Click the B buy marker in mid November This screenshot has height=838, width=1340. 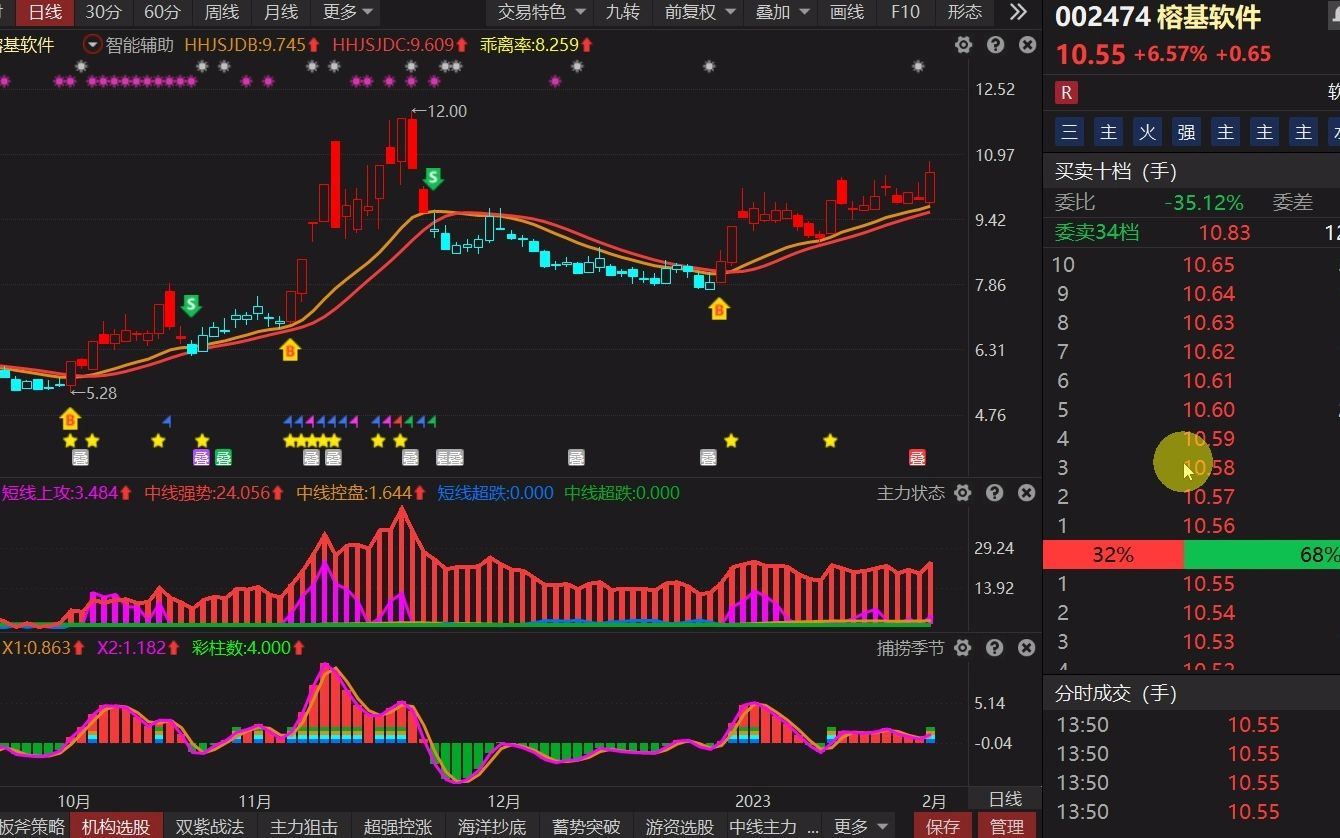tap(290, 350)
